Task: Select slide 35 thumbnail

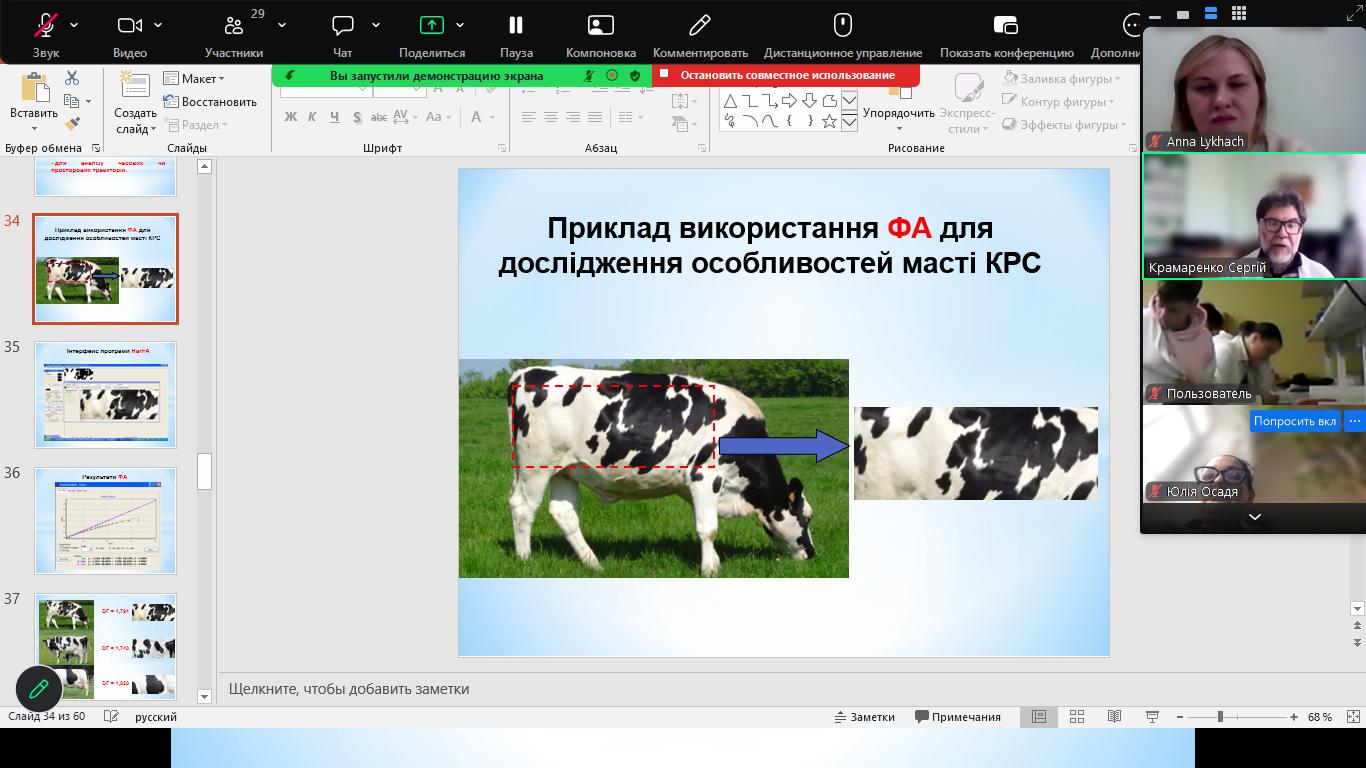Action: [x=106, y=395]
